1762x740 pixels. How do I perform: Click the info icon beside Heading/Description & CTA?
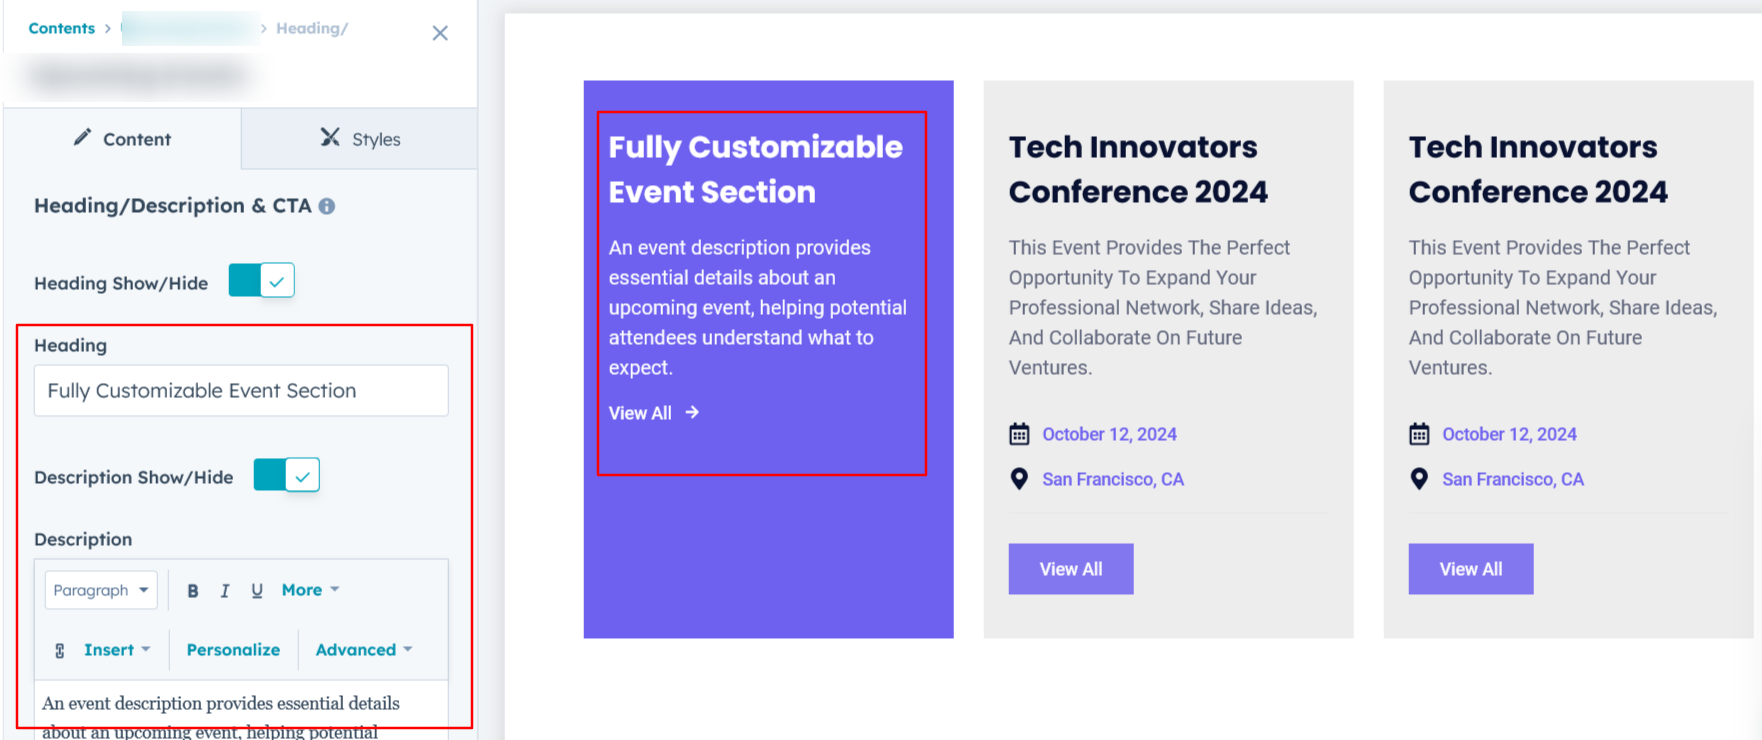tap(327, 206)
